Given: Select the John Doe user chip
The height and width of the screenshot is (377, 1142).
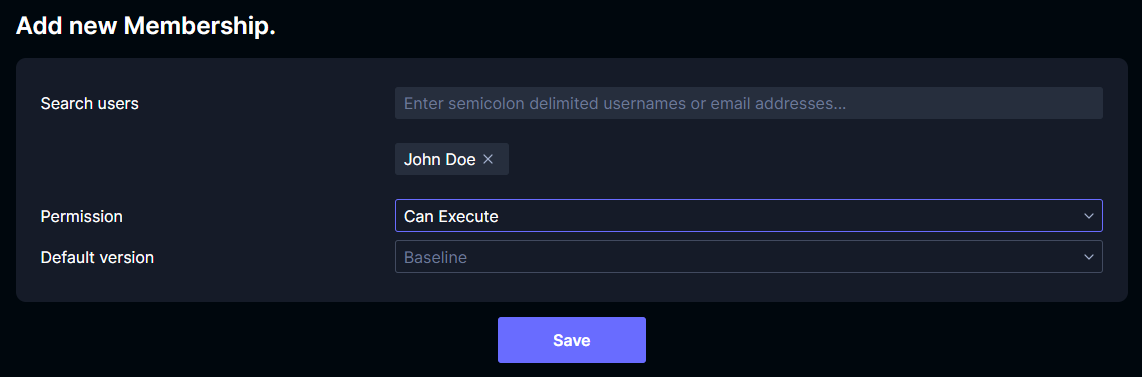Looking at the screenshot, I should 452,159.
